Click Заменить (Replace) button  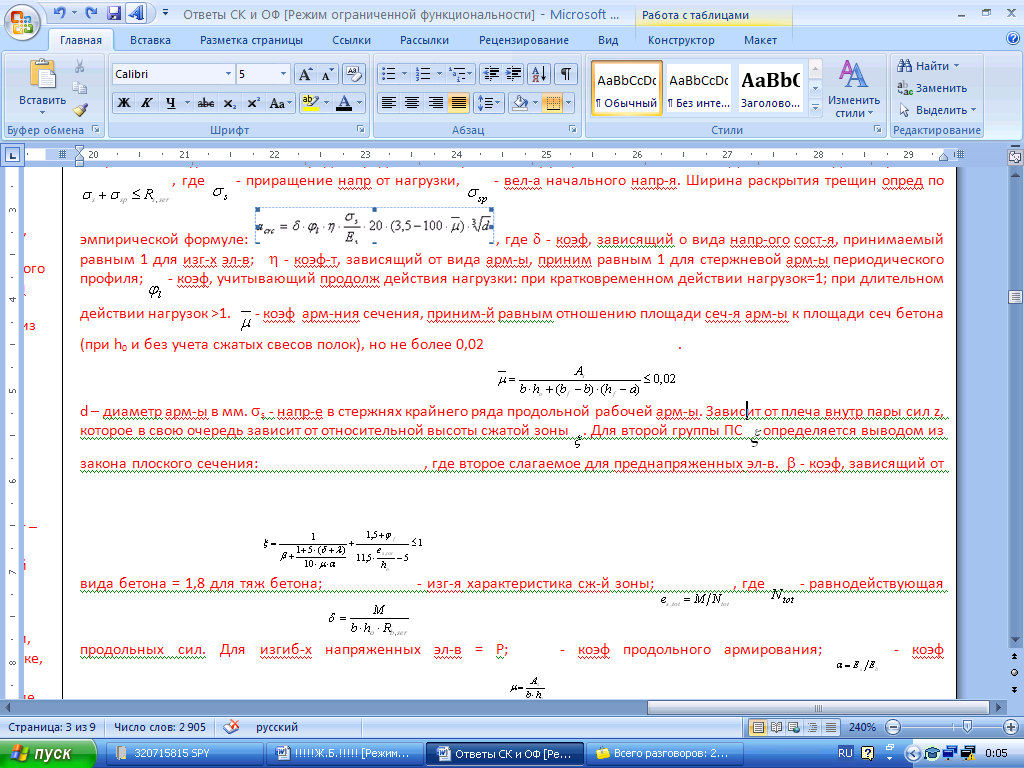[932, 88]
